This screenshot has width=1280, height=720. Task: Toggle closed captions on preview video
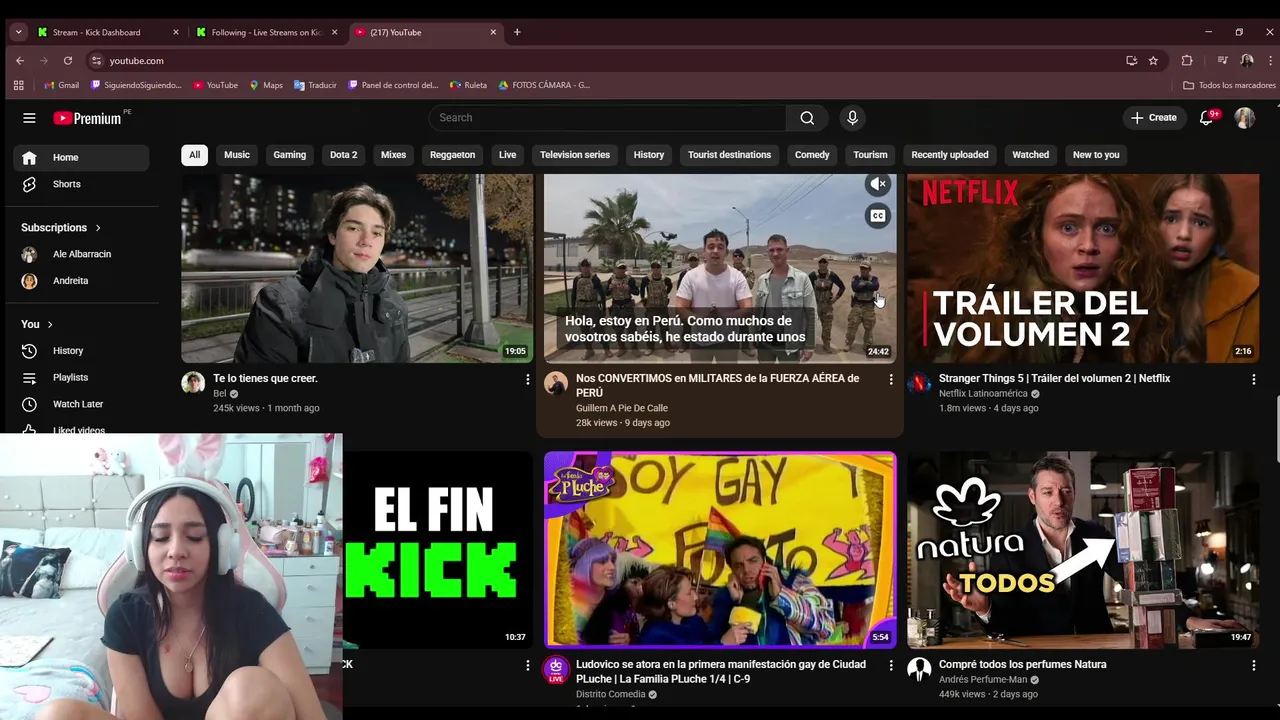point(877,216)
